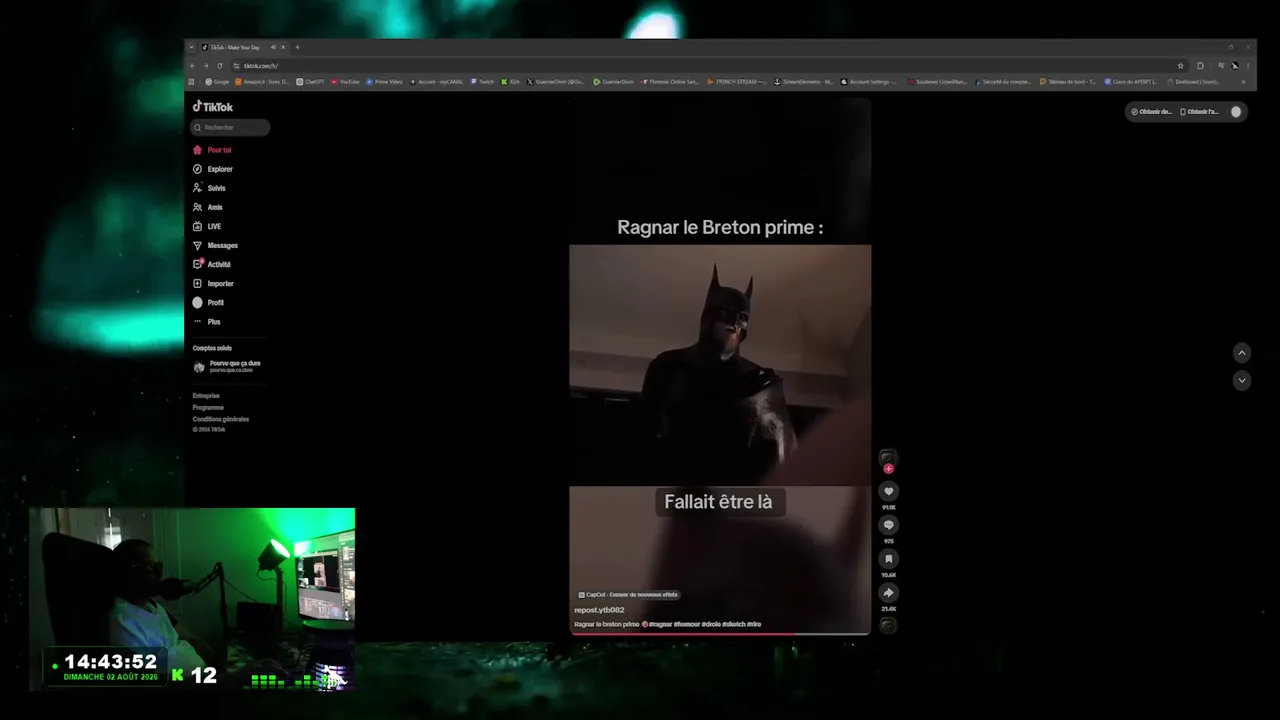Viewport: 1280px width, 720px height.
Task: Open the Suivis feed
Action: tap(209, 188)
